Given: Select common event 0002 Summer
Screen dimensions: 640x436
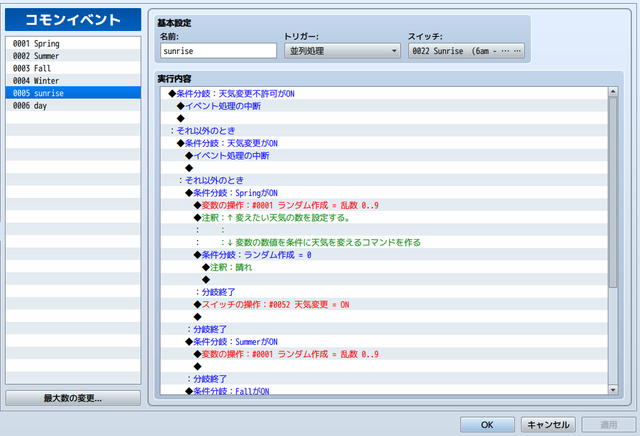Looking at the screenshot, I should pyautogui.click(x=73, y=56).
